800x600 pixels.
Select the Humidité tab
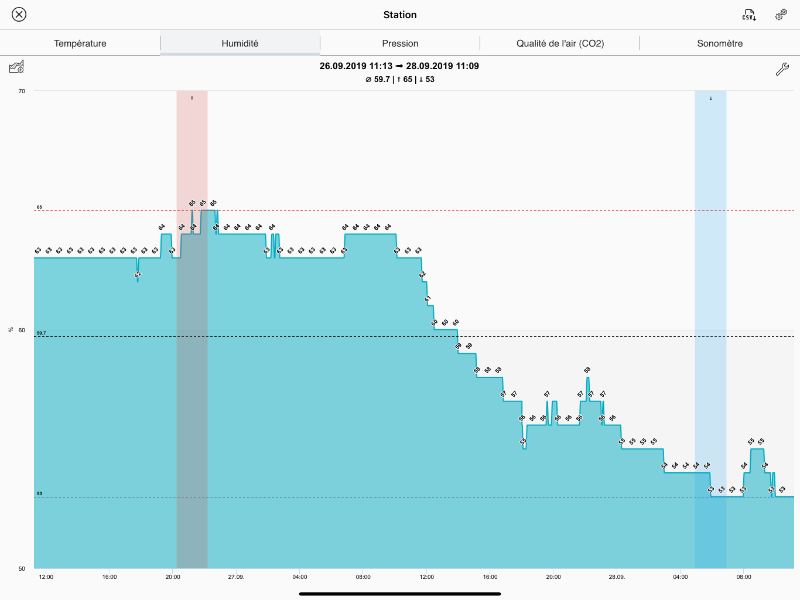pos(240,43)
